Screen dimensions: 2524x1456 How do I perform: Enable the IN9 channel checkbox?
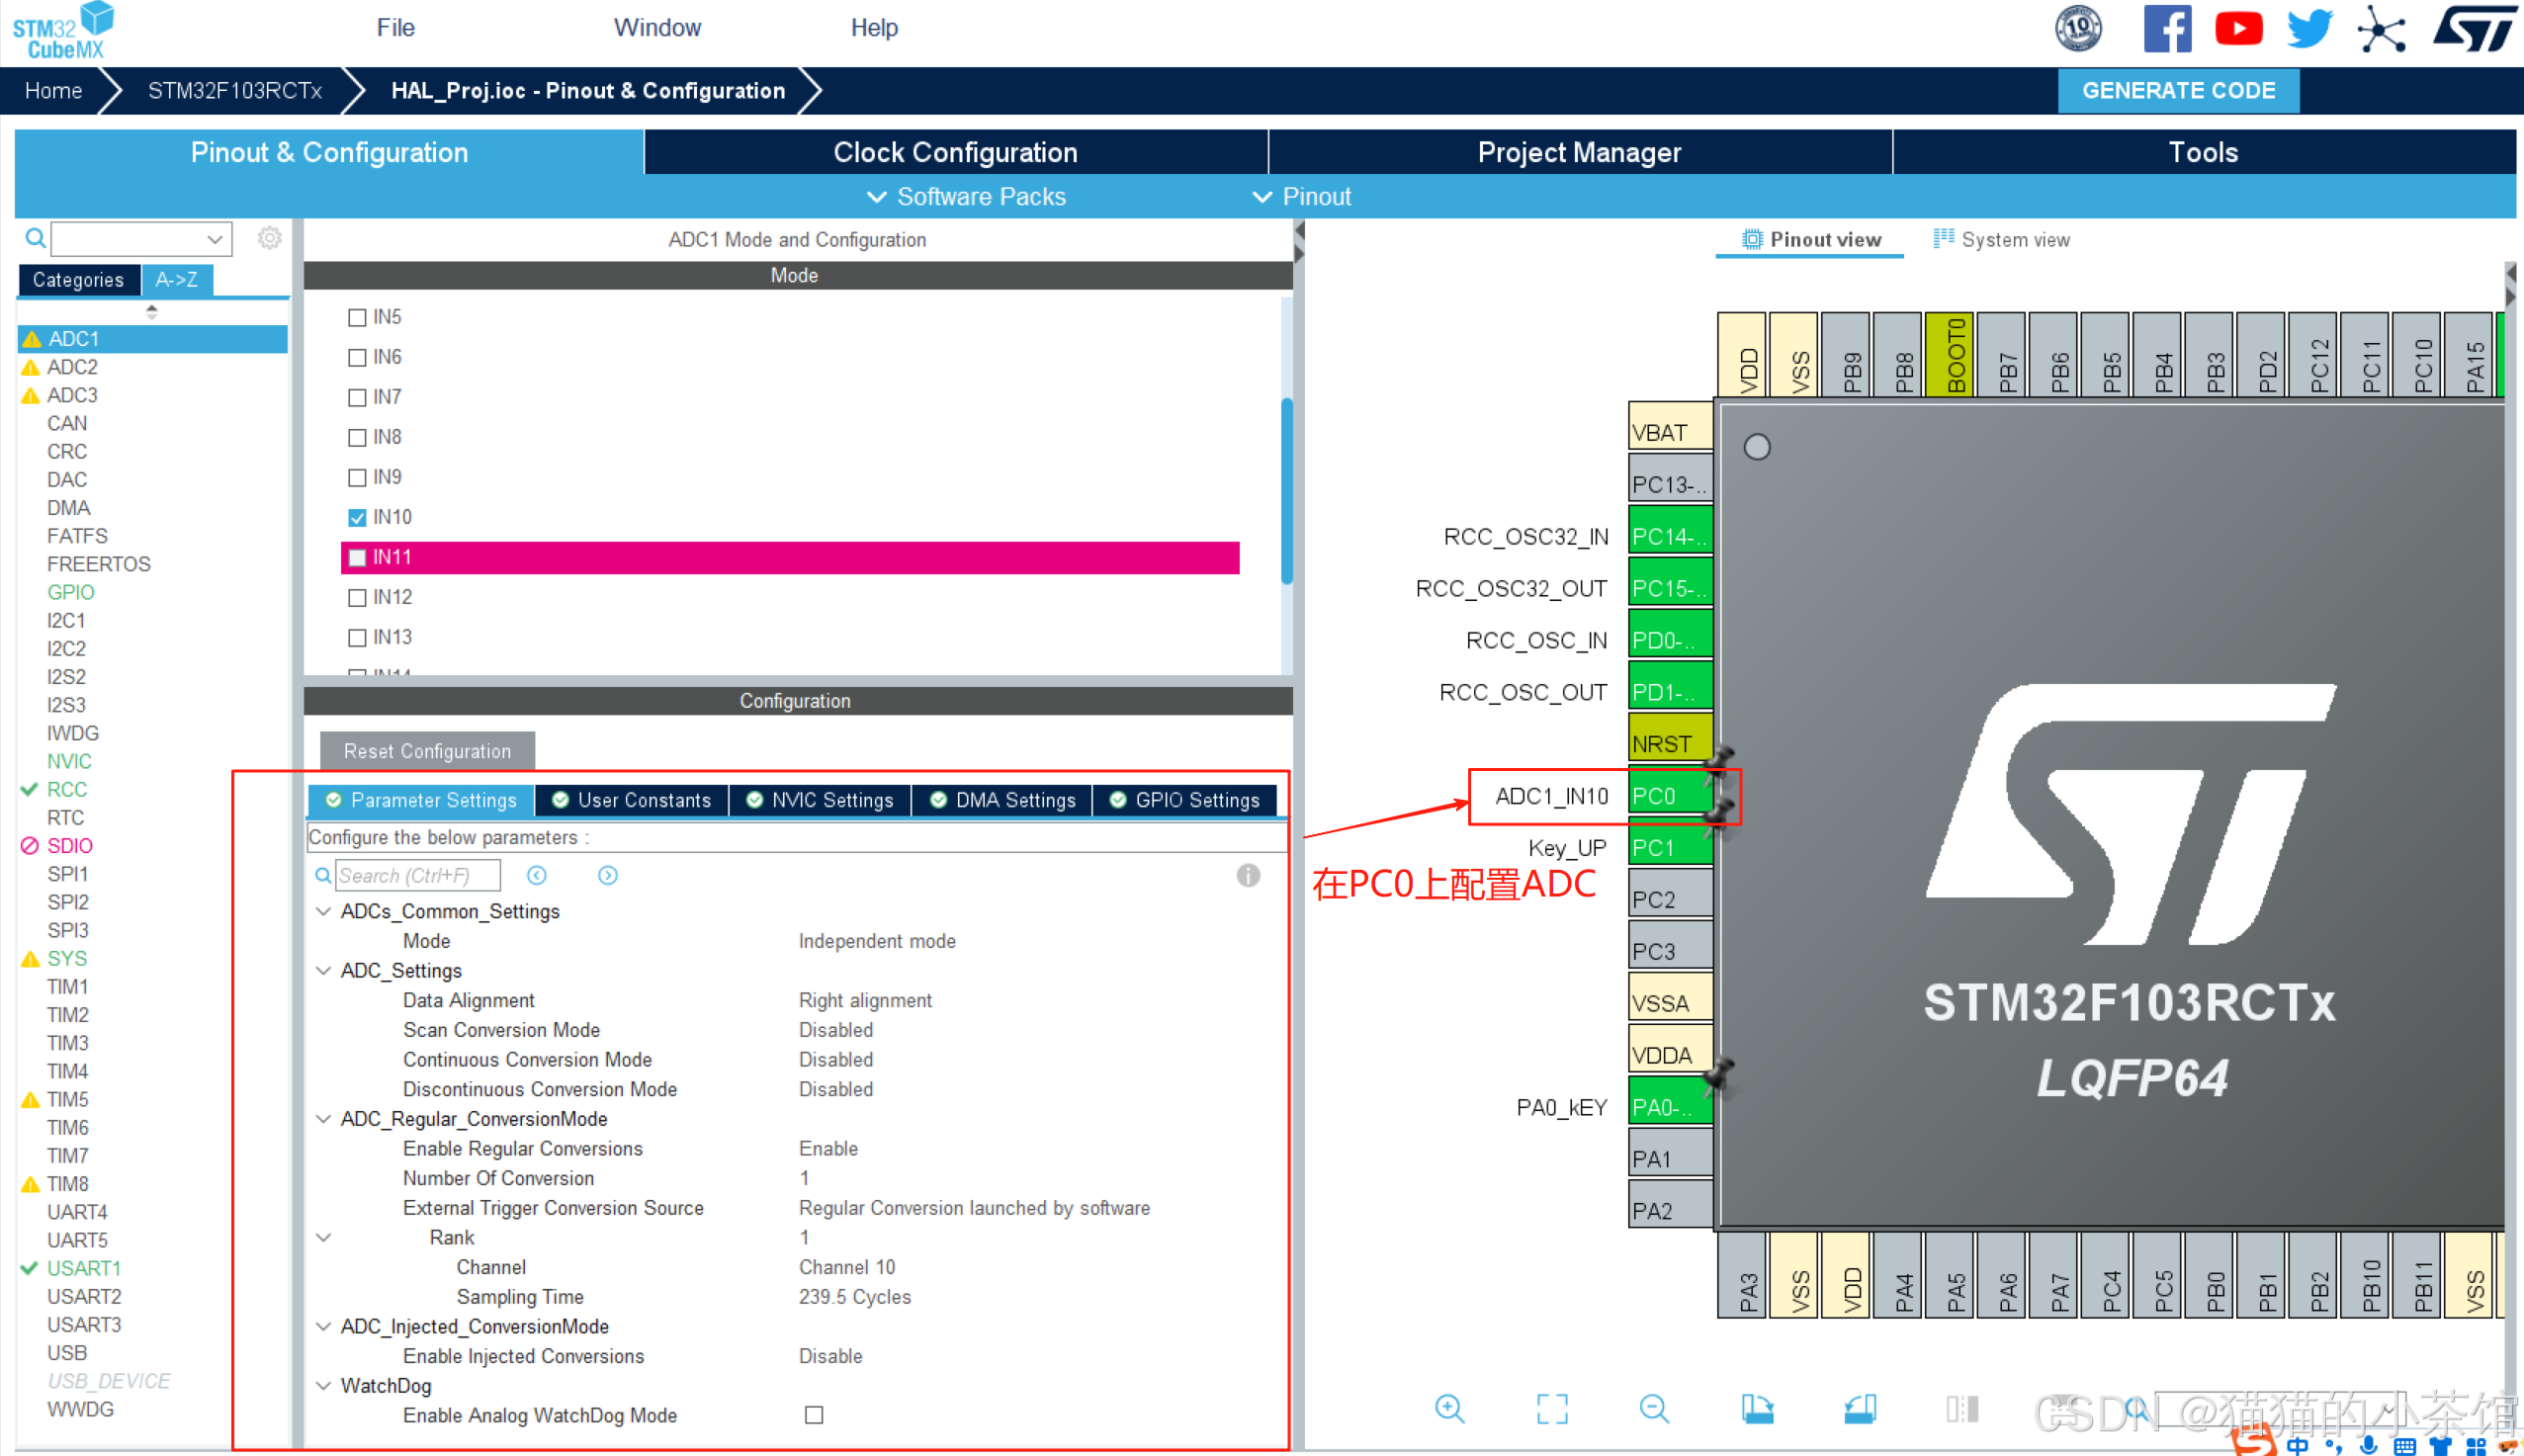[x=357, y=478]
